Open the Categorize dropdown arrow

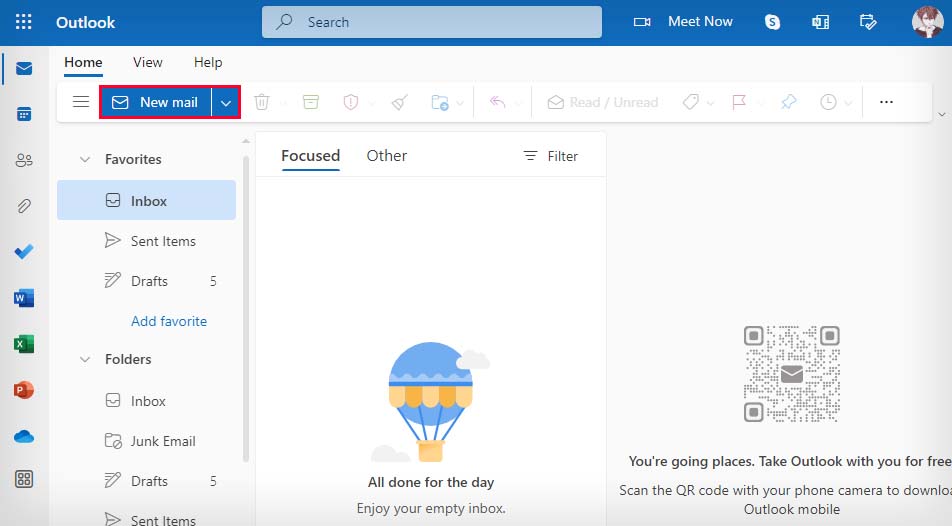(710, 103)
